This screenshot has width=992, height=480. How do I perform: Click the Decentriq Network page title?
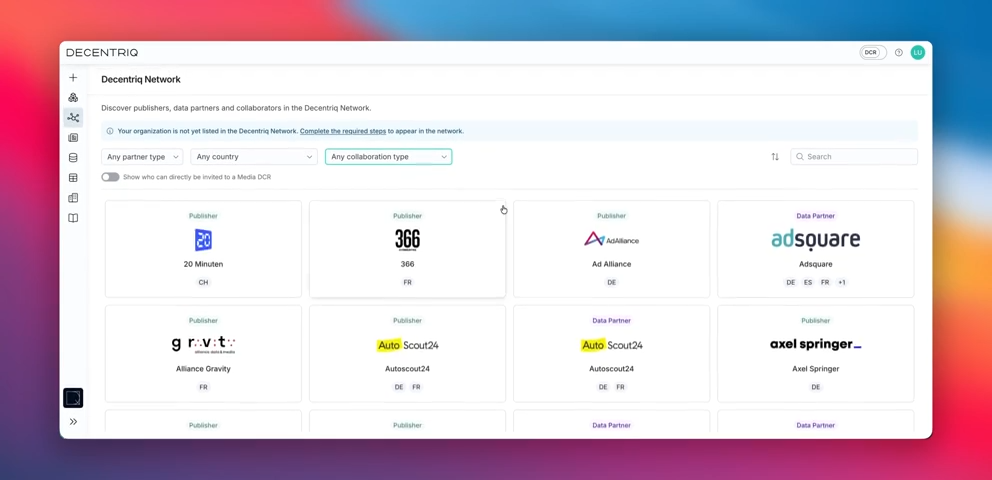click(x=141, y=80)
